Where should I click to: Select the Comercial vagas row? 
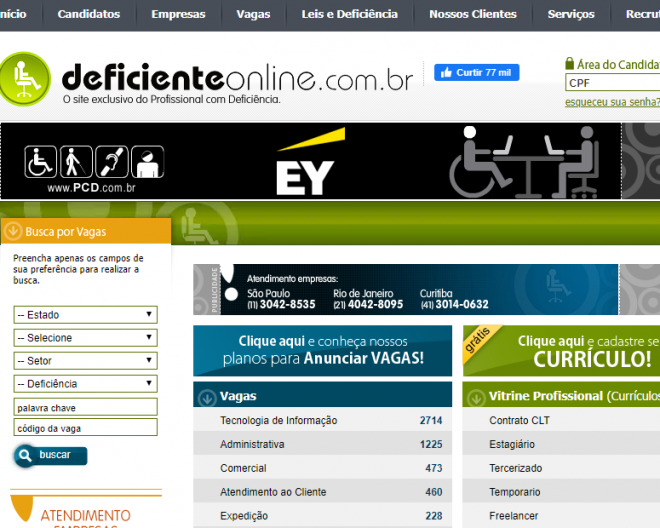[x=322, y=468]
